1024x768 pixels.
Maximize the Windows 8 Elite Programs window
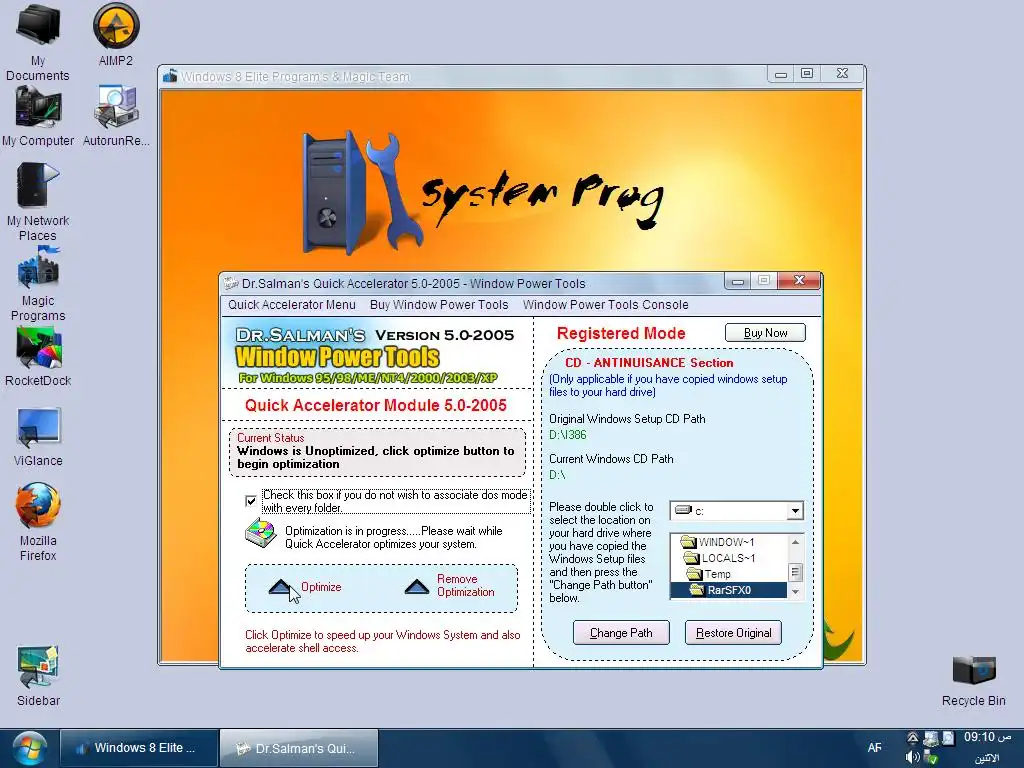coord(807,74)
